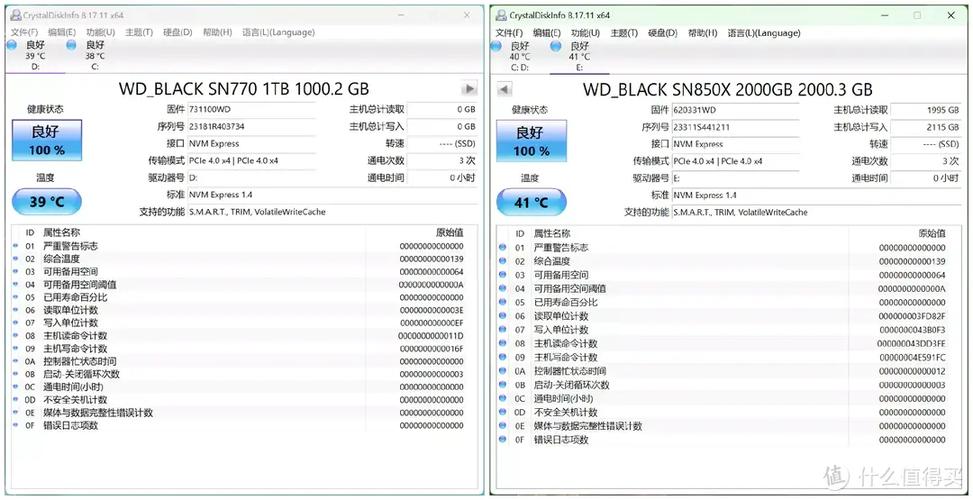Click status dot for 05 已用寿命百分比 in SN770 list
Image resolution: width=973 pixels, height=500 pixels.
16,297
